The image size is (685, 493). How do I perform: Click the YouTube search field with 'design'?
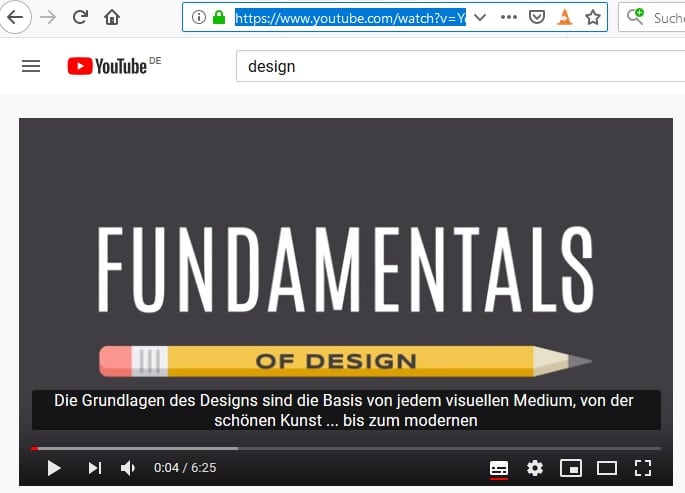450,67
